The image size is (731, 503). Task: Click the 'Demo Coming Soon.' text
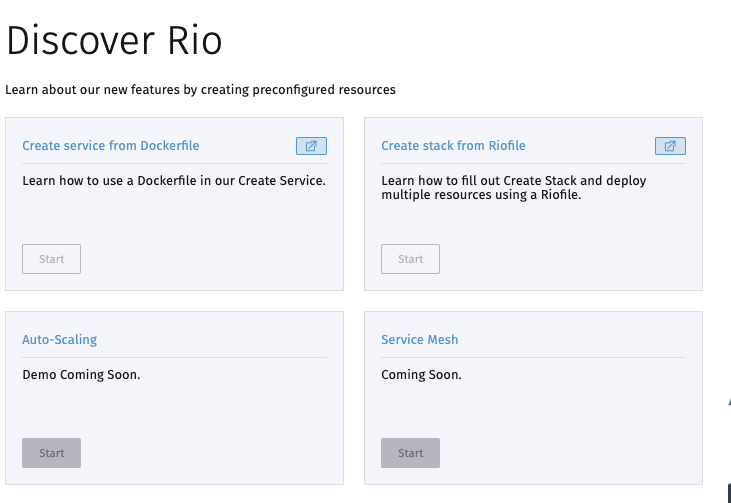click(x=81, y=375)
